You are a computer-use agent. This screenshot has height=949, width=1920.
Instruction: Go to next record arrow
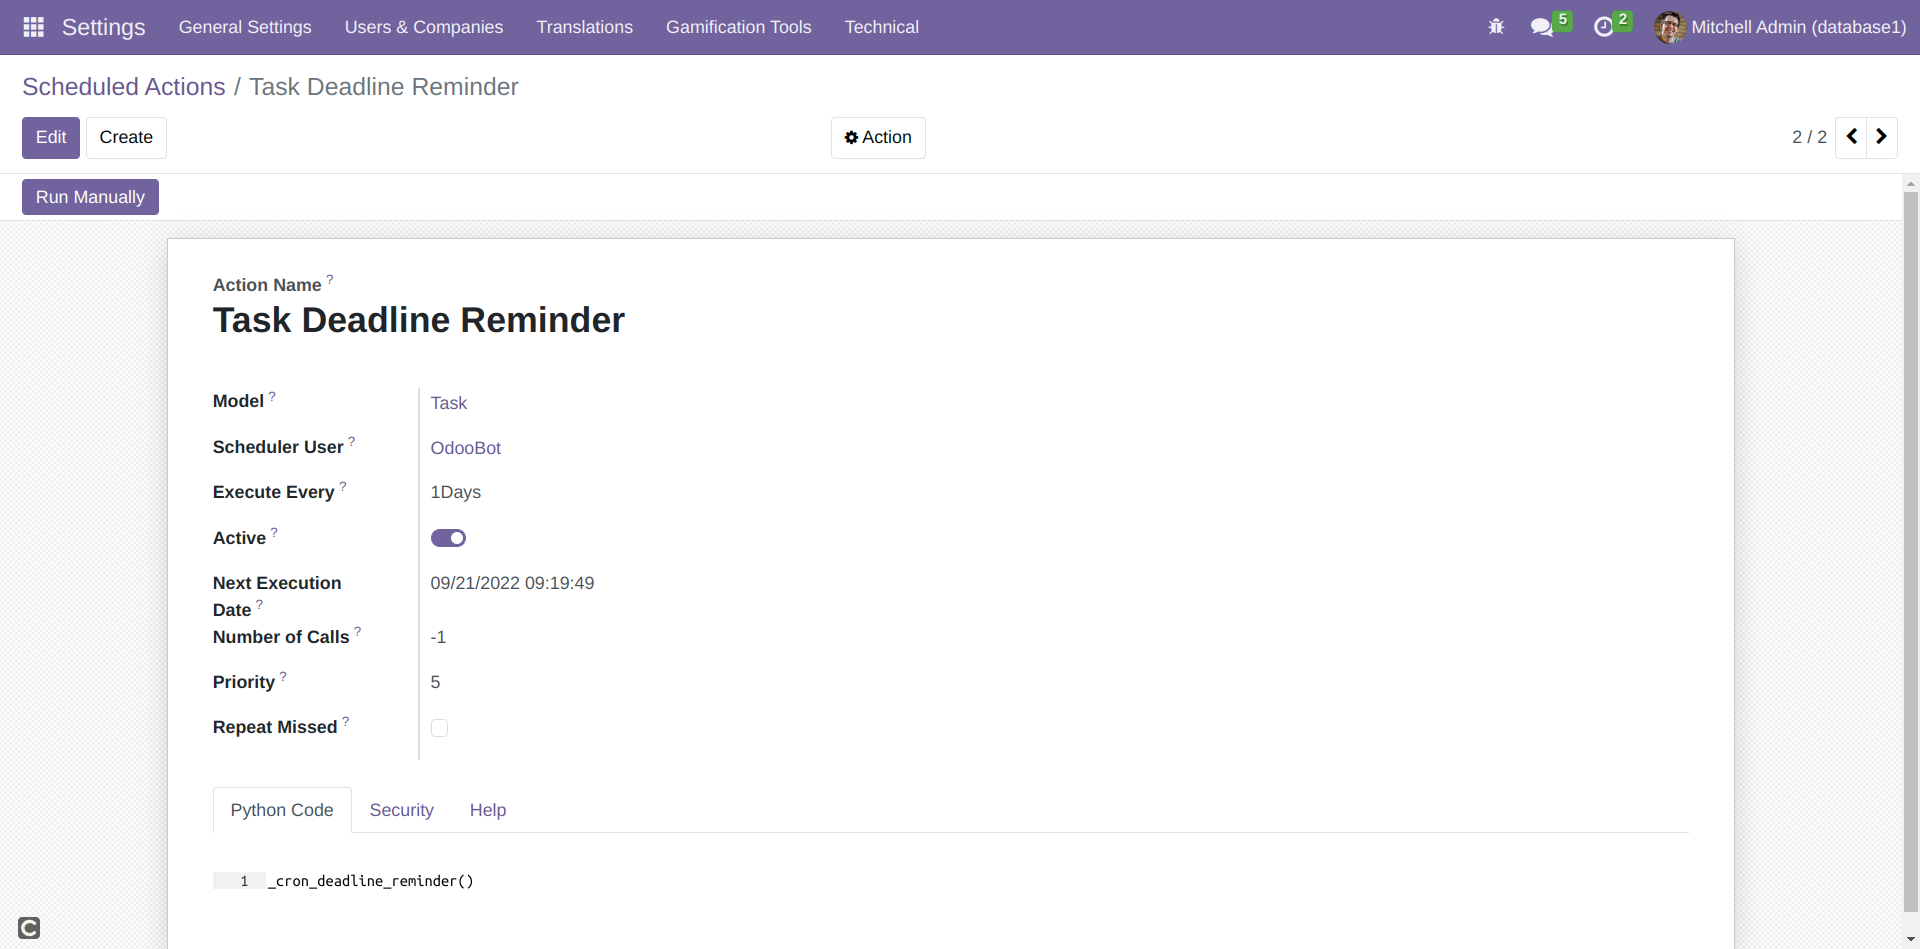pyautogui.click(x=1881, y=137)
